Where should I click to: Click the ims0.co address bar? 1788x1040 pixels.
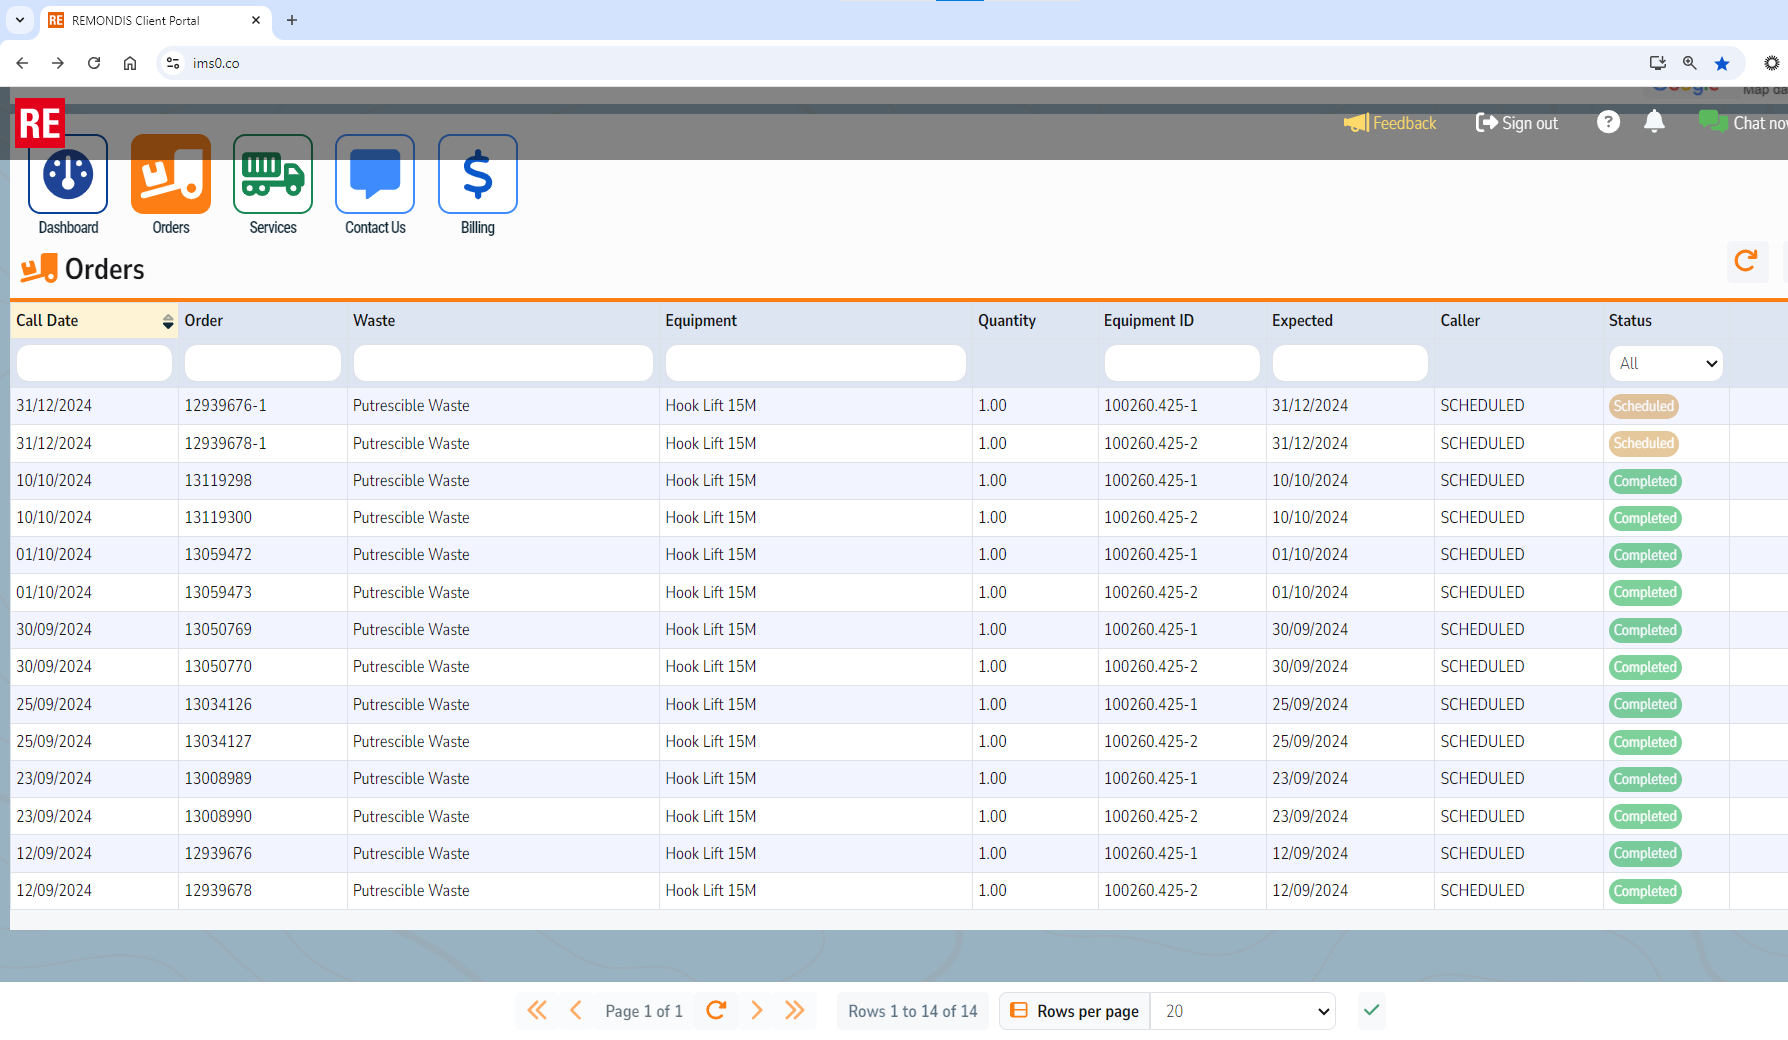coord(900,63)
